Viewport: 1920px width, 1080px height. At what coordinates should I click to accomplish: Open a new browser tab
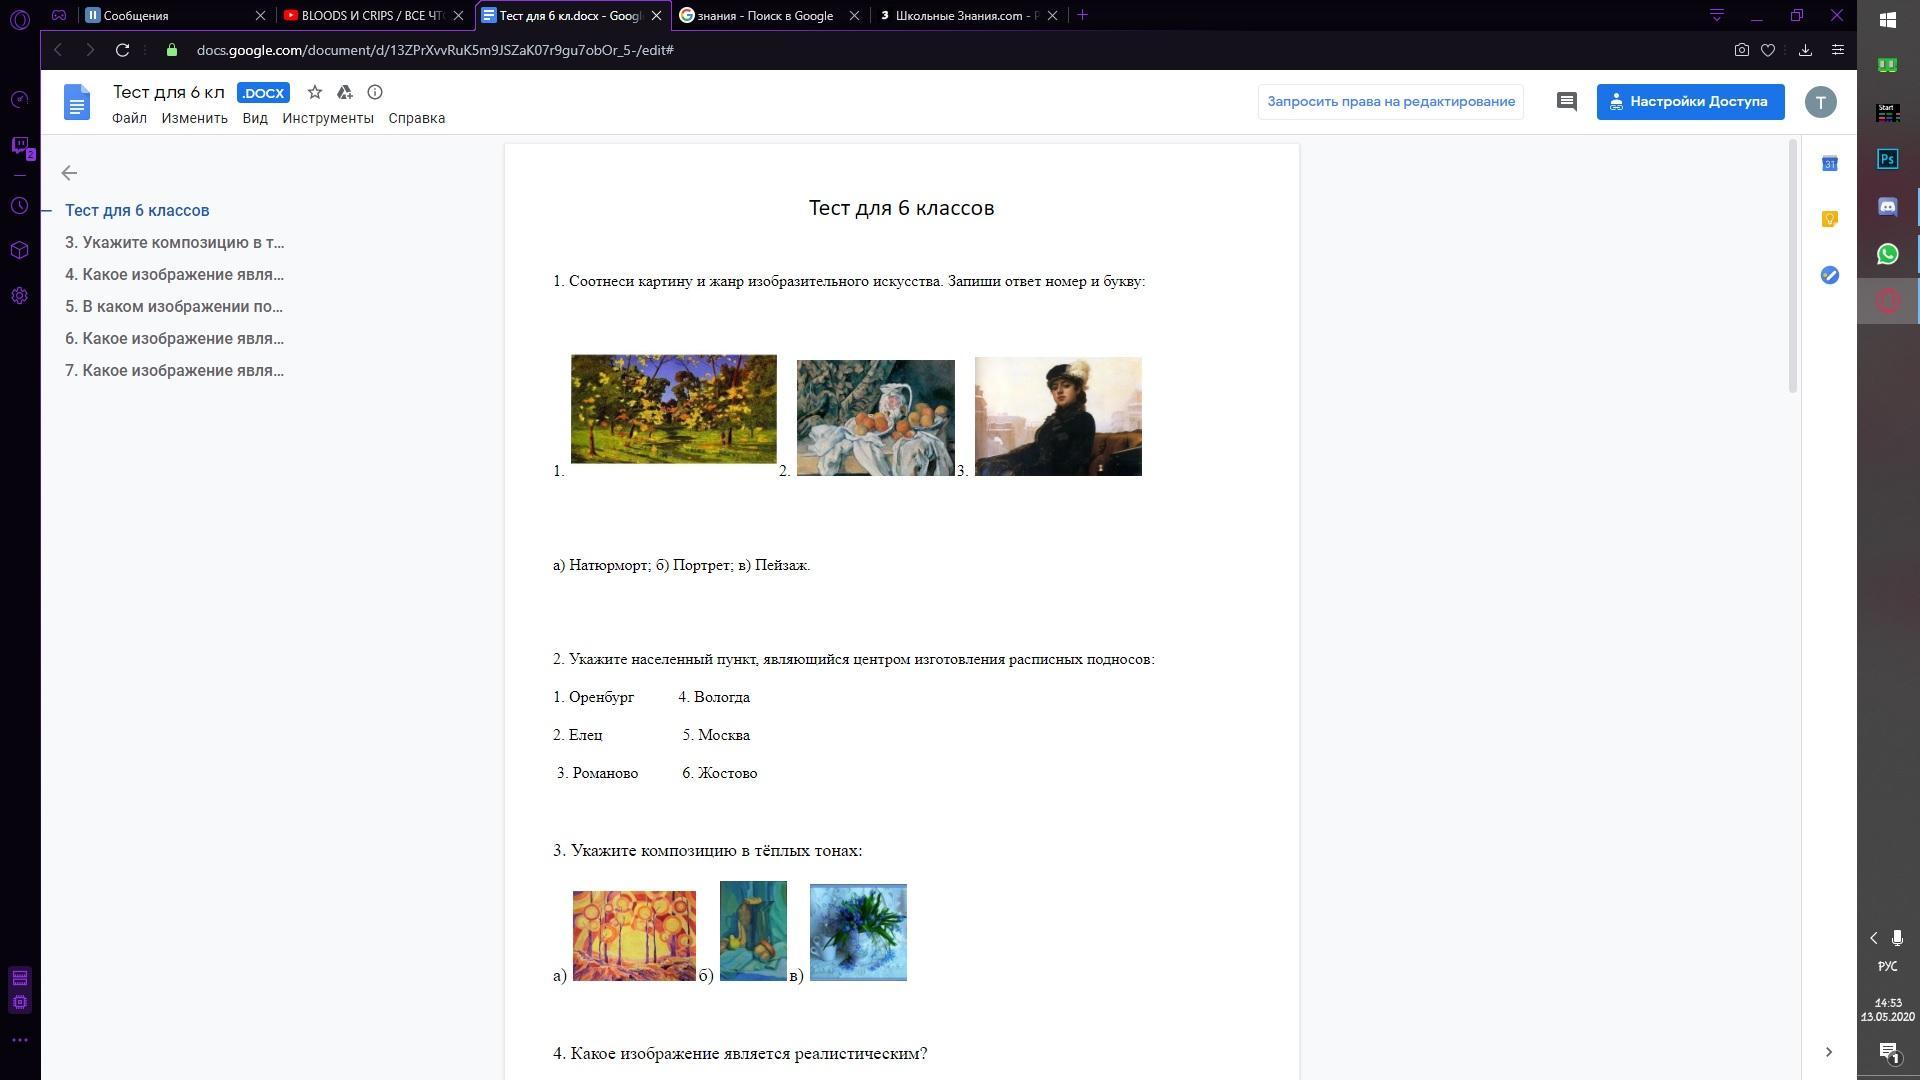[x=1082, y=15]
